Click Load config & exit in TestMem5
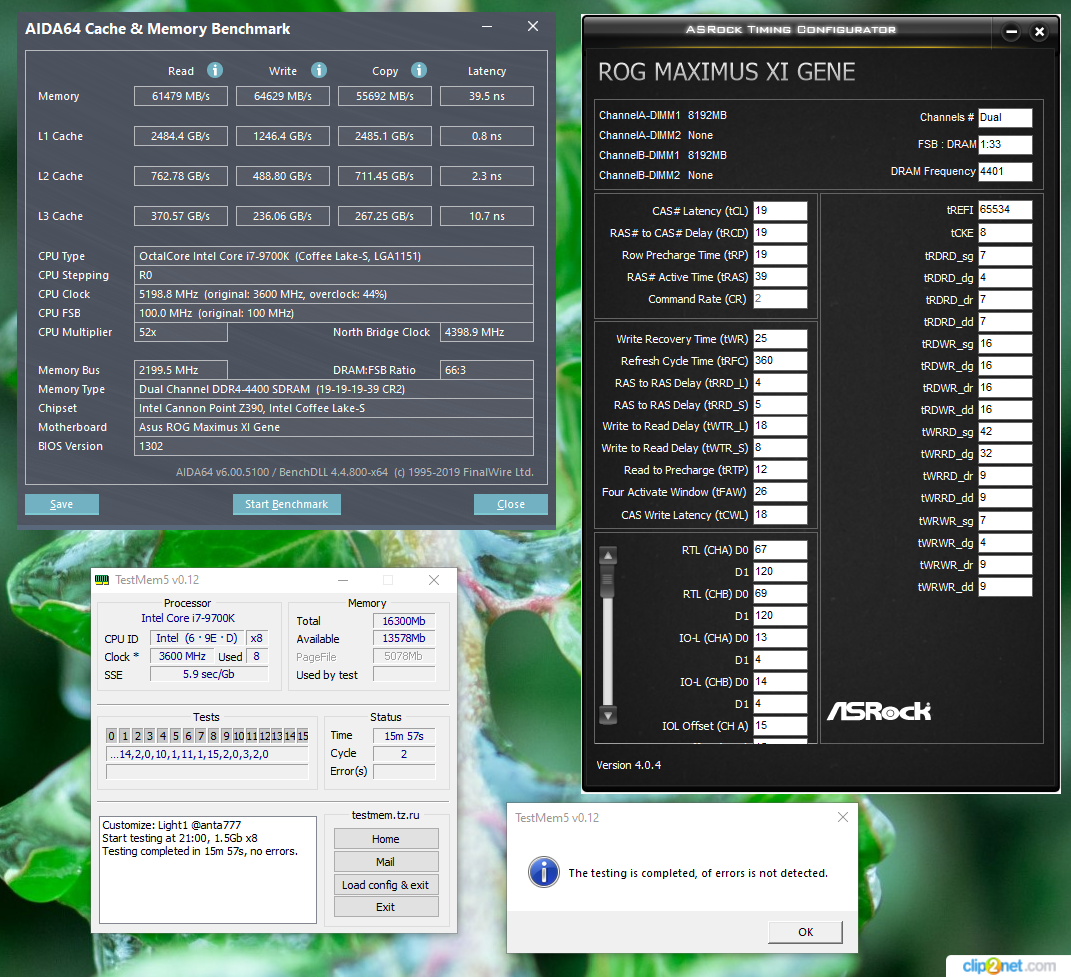 [386, 885]
